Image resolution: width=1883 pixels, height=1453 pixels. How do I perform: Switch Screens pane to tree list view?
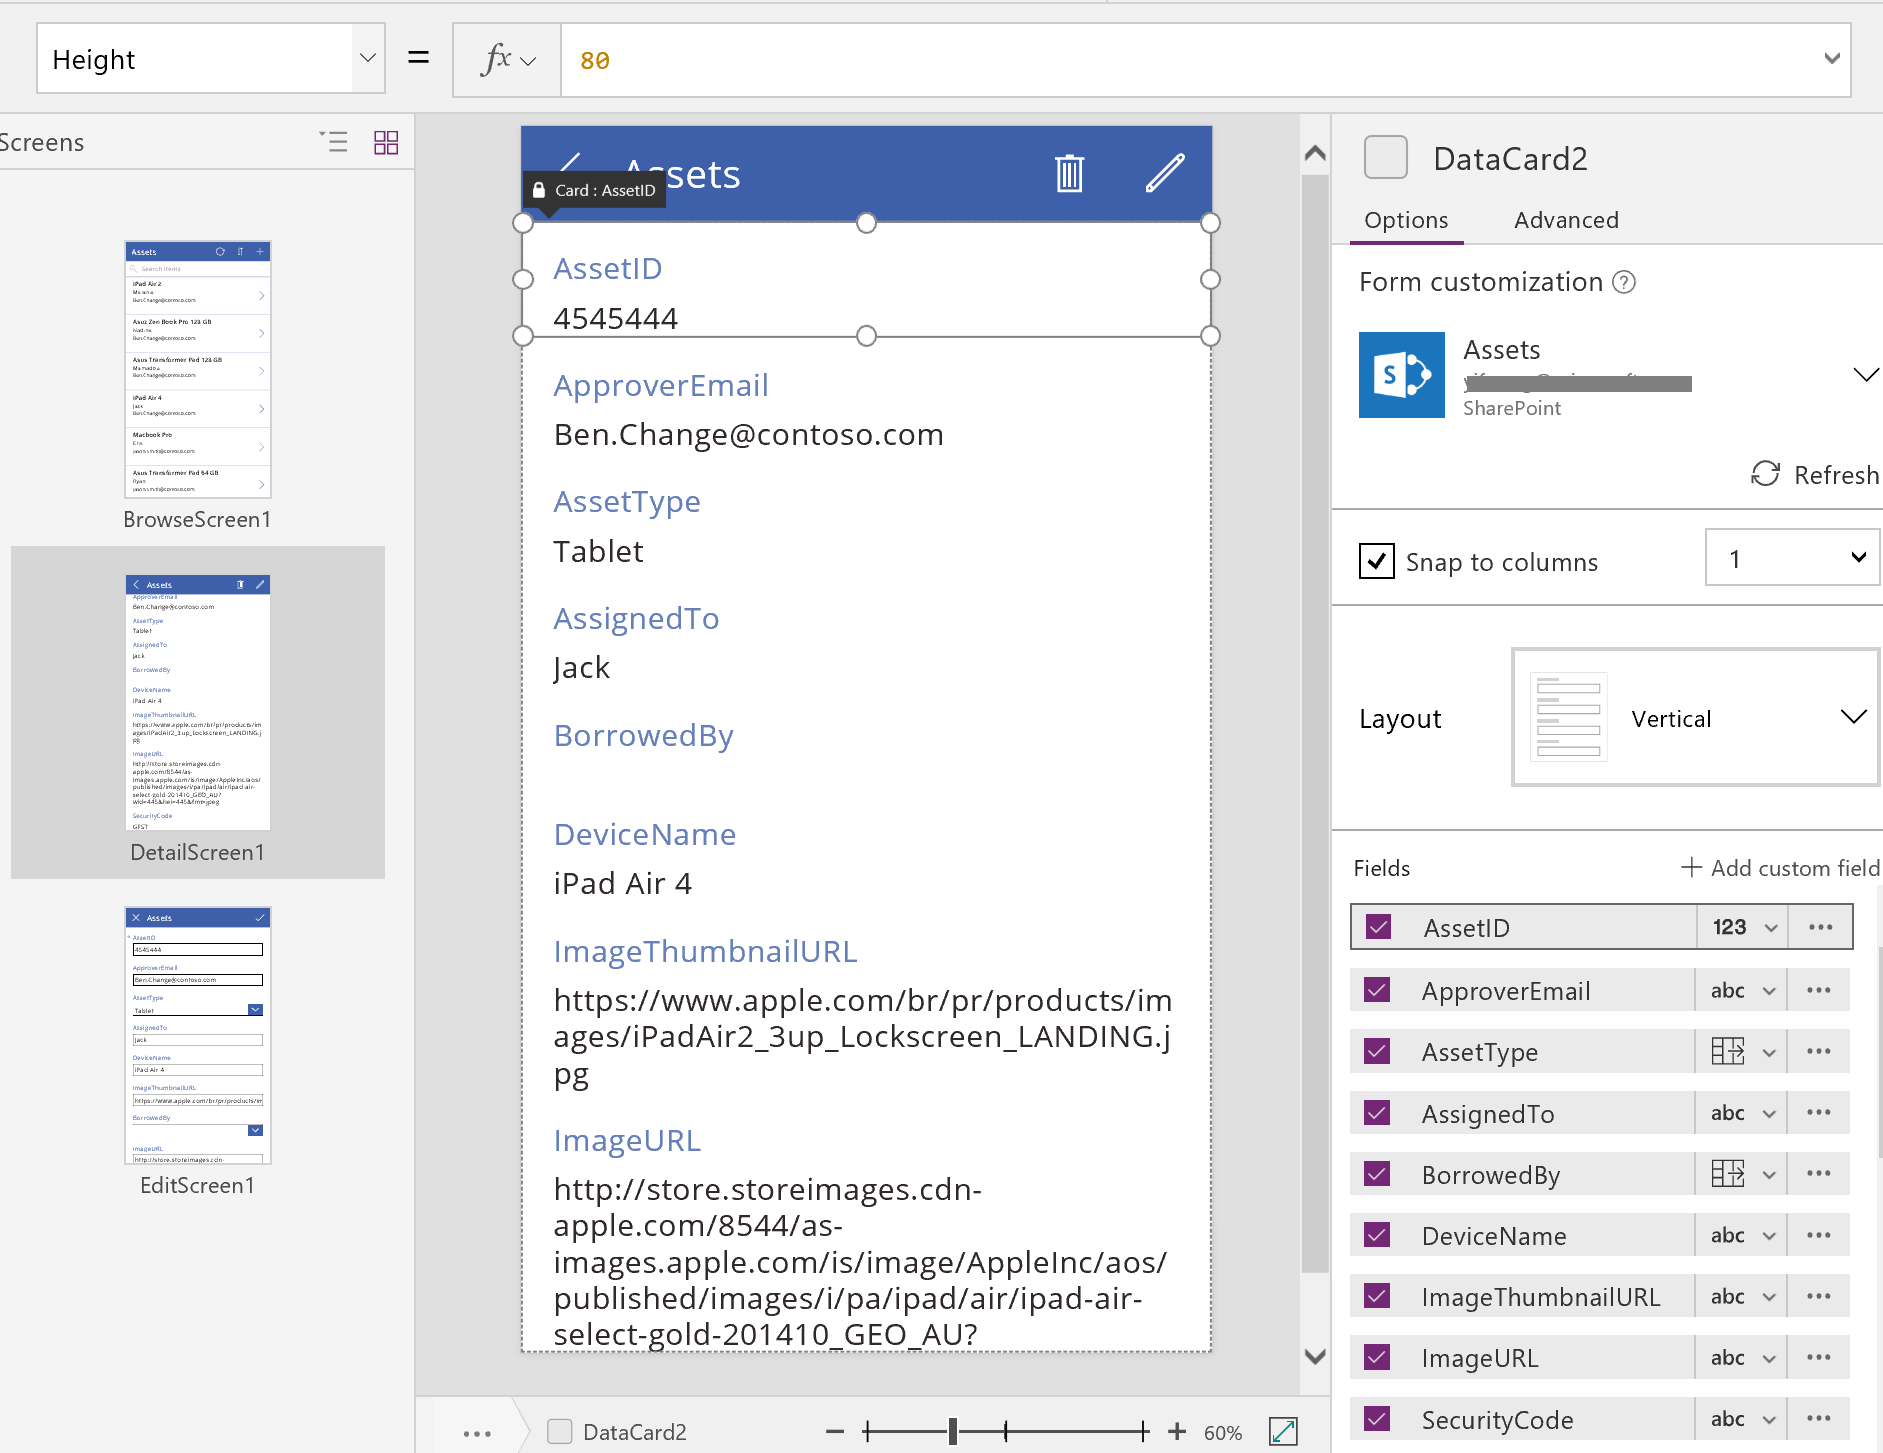click(334, 142)
